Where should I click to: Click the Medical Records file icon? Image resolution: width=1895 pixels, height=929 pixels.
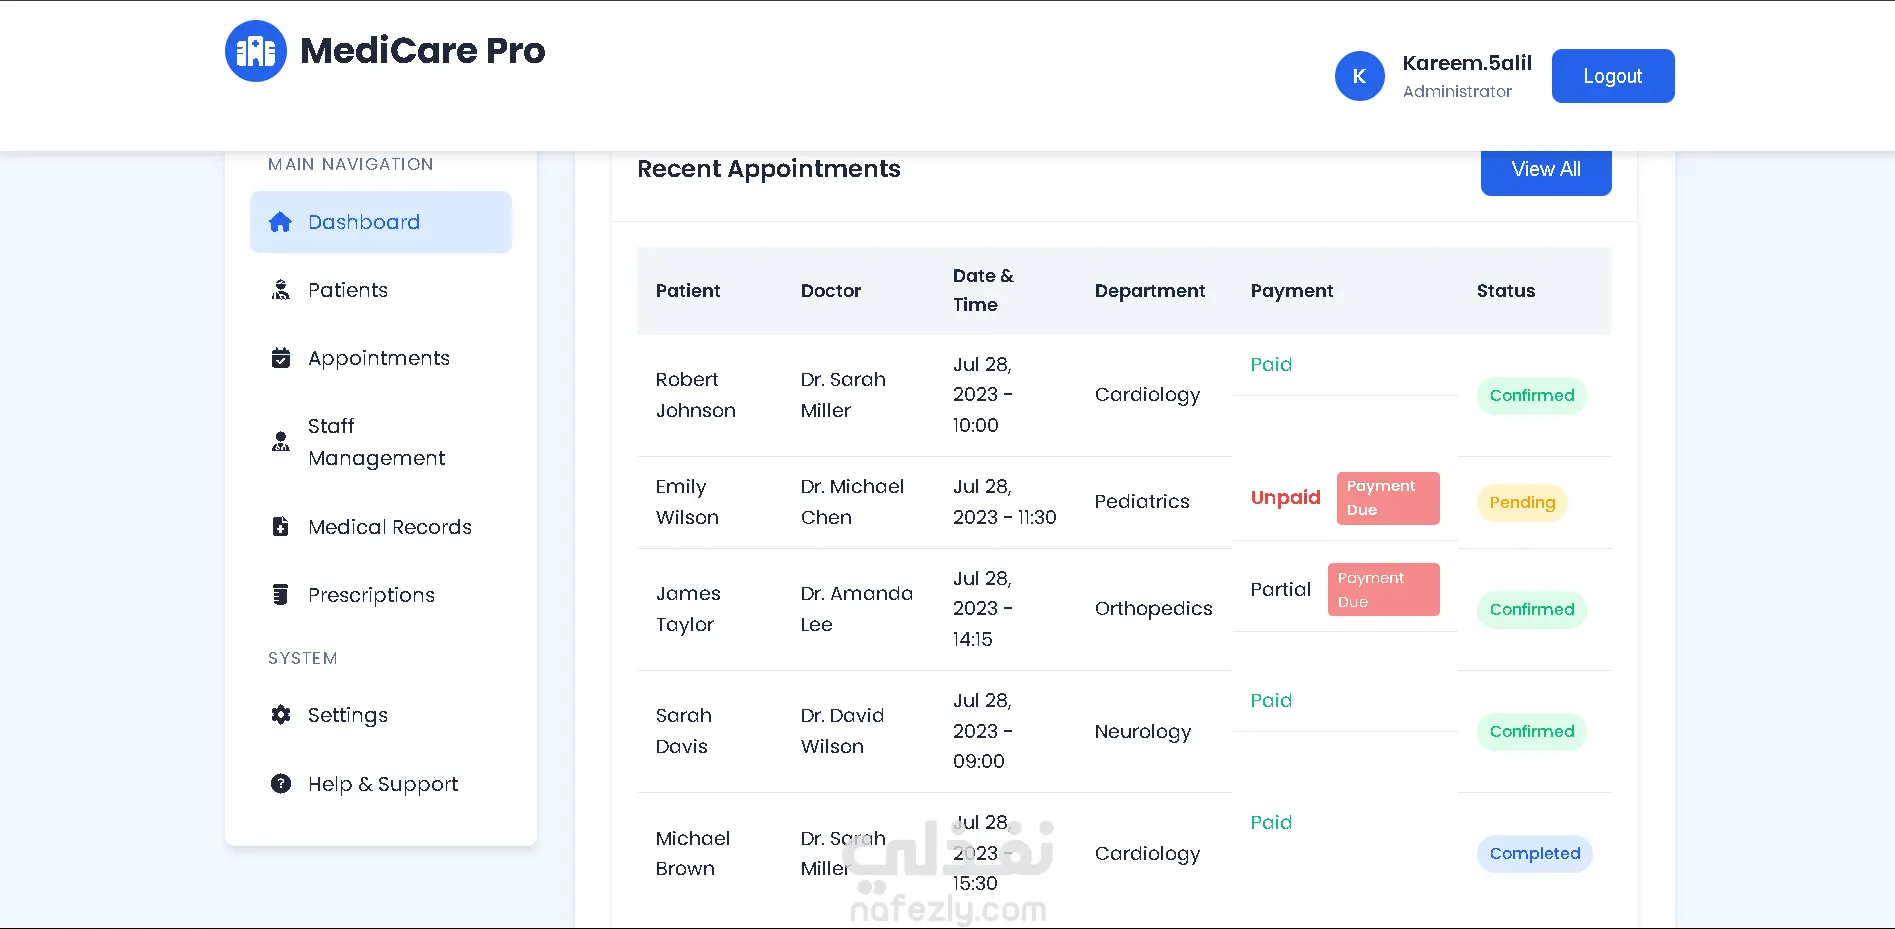pos(281,527)
